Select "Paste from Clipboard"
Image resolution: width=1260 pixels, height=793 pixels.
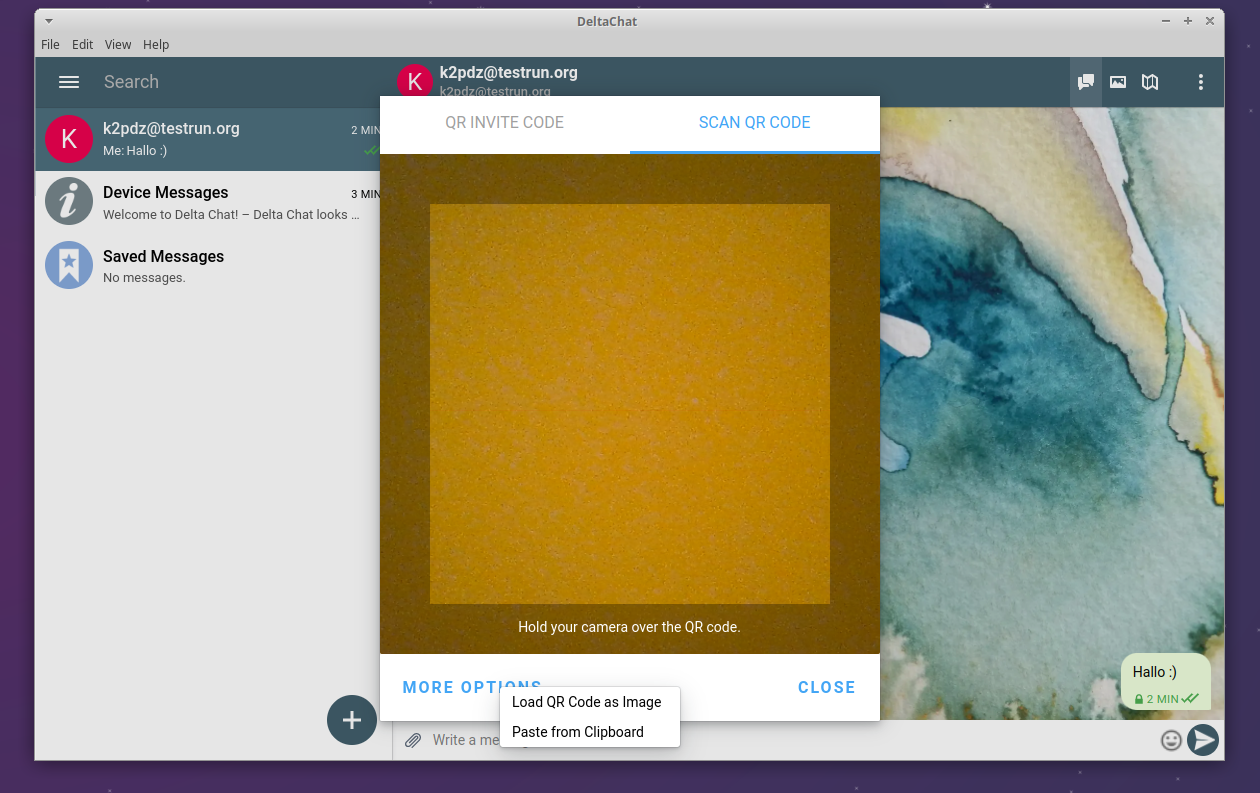click(x=577, y=732)
